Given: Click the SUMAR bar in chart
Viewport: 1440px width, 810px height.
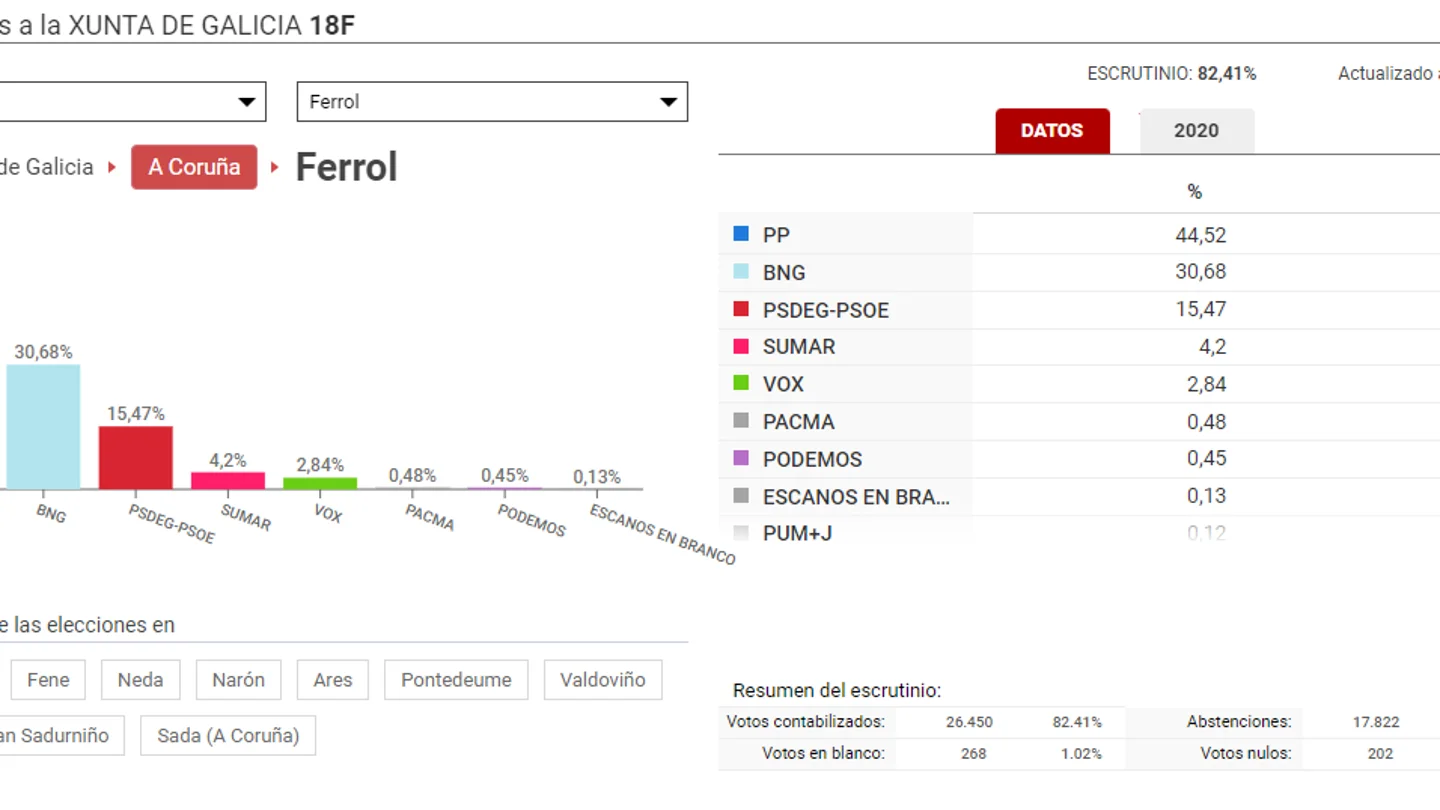Looking at the screenshot, I should click(228, 480).
